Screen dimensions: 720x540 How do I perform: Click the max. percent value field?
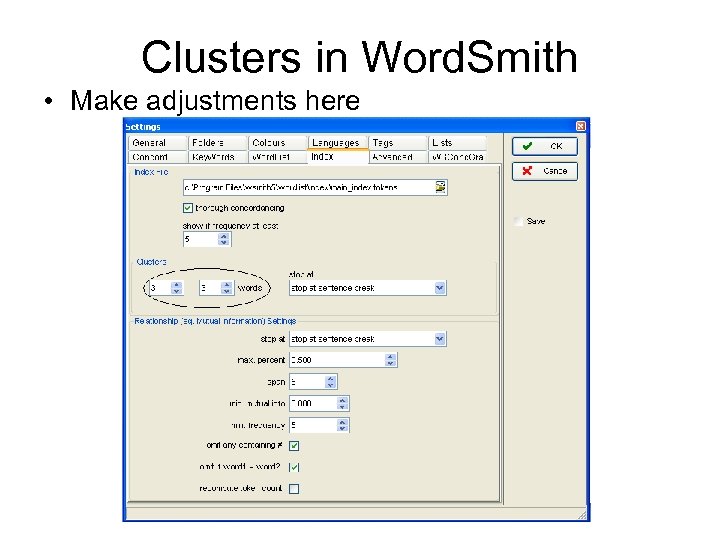pos(337,360)
